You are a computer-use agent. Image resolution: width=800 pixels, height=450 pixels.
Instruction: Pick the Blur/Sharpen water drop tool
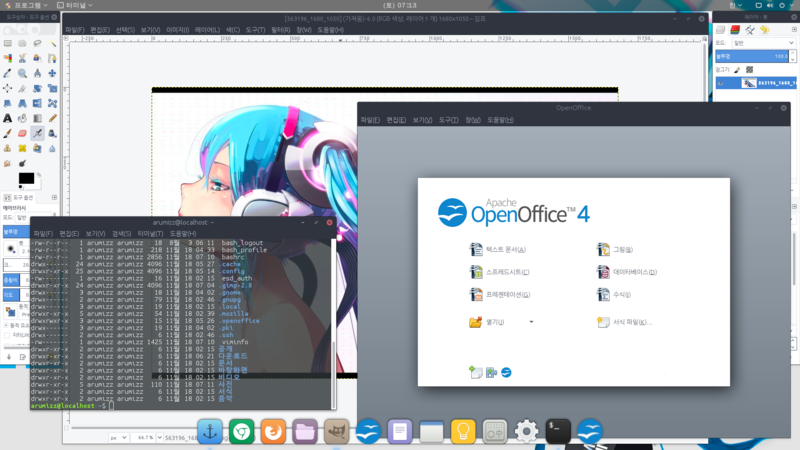pos(52,148)
